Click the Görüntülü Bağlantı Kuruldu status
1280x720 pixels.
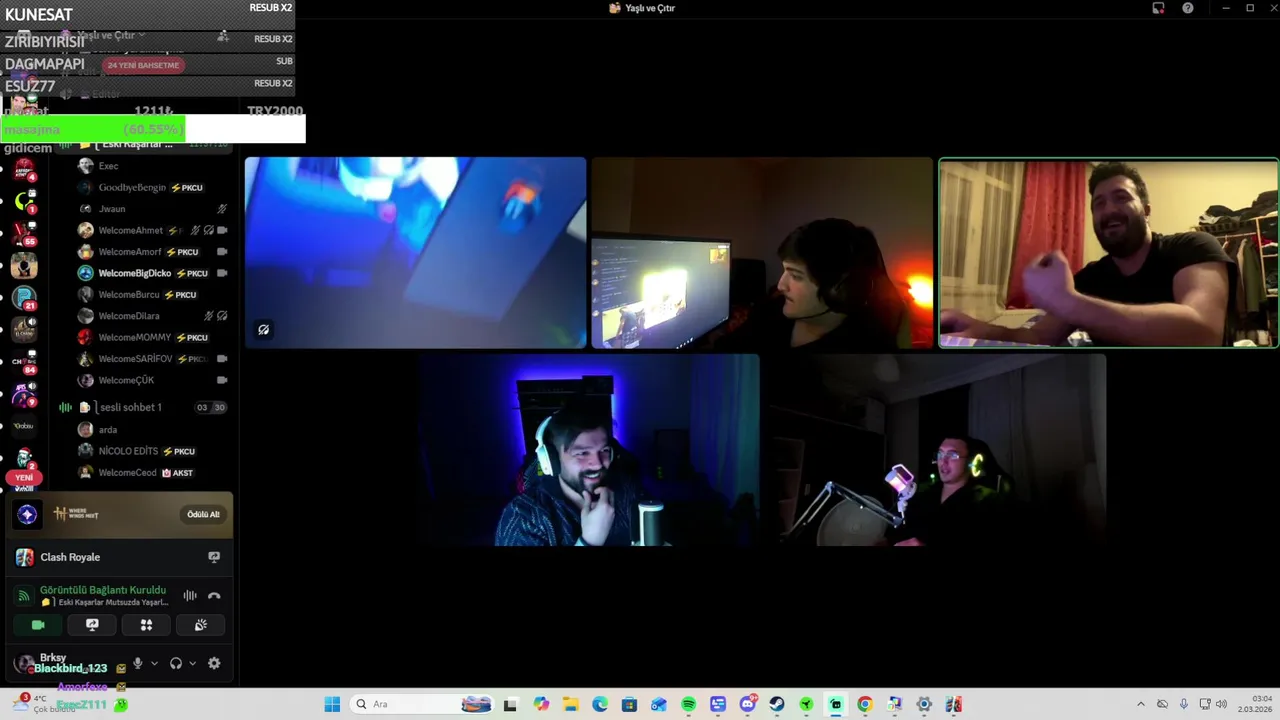103,590
